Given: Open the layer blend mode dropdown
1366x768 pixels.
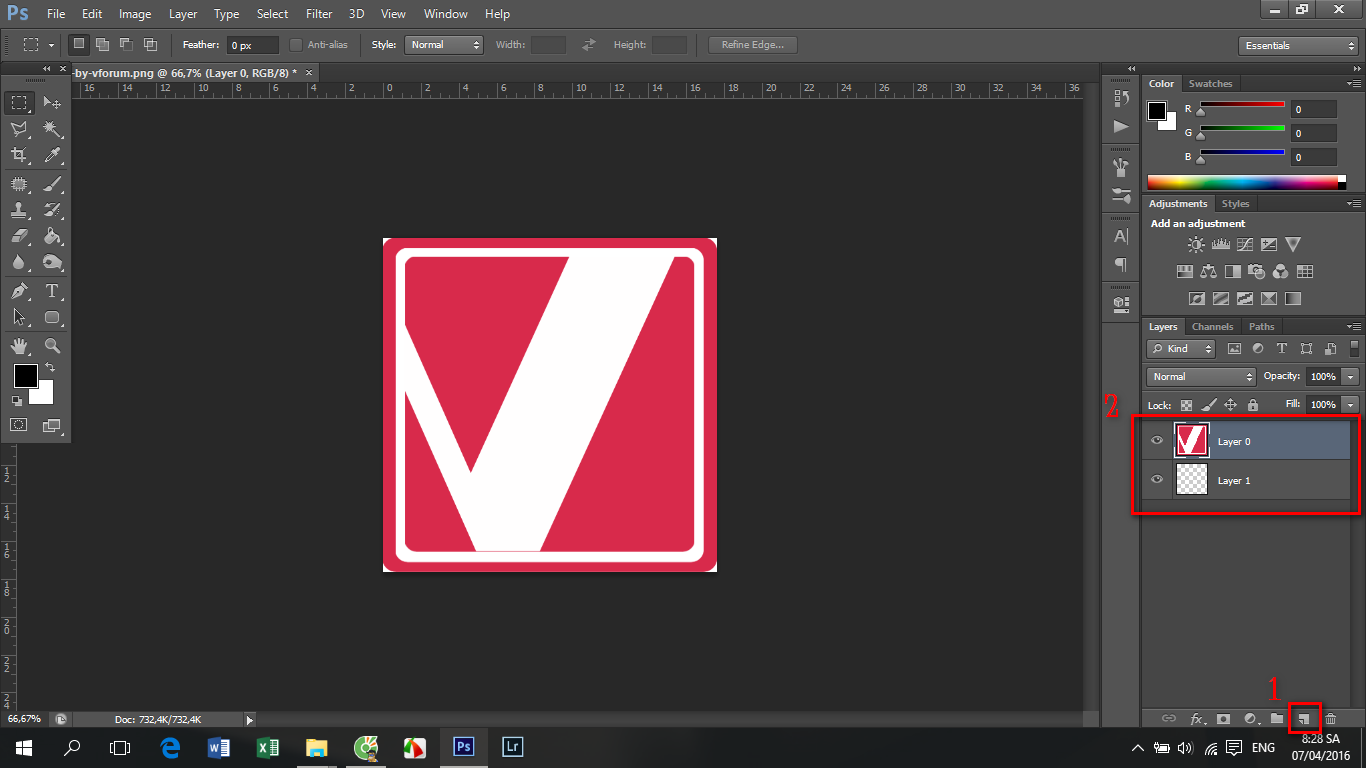Looking at the screenshot, I should click(1201, 377).
